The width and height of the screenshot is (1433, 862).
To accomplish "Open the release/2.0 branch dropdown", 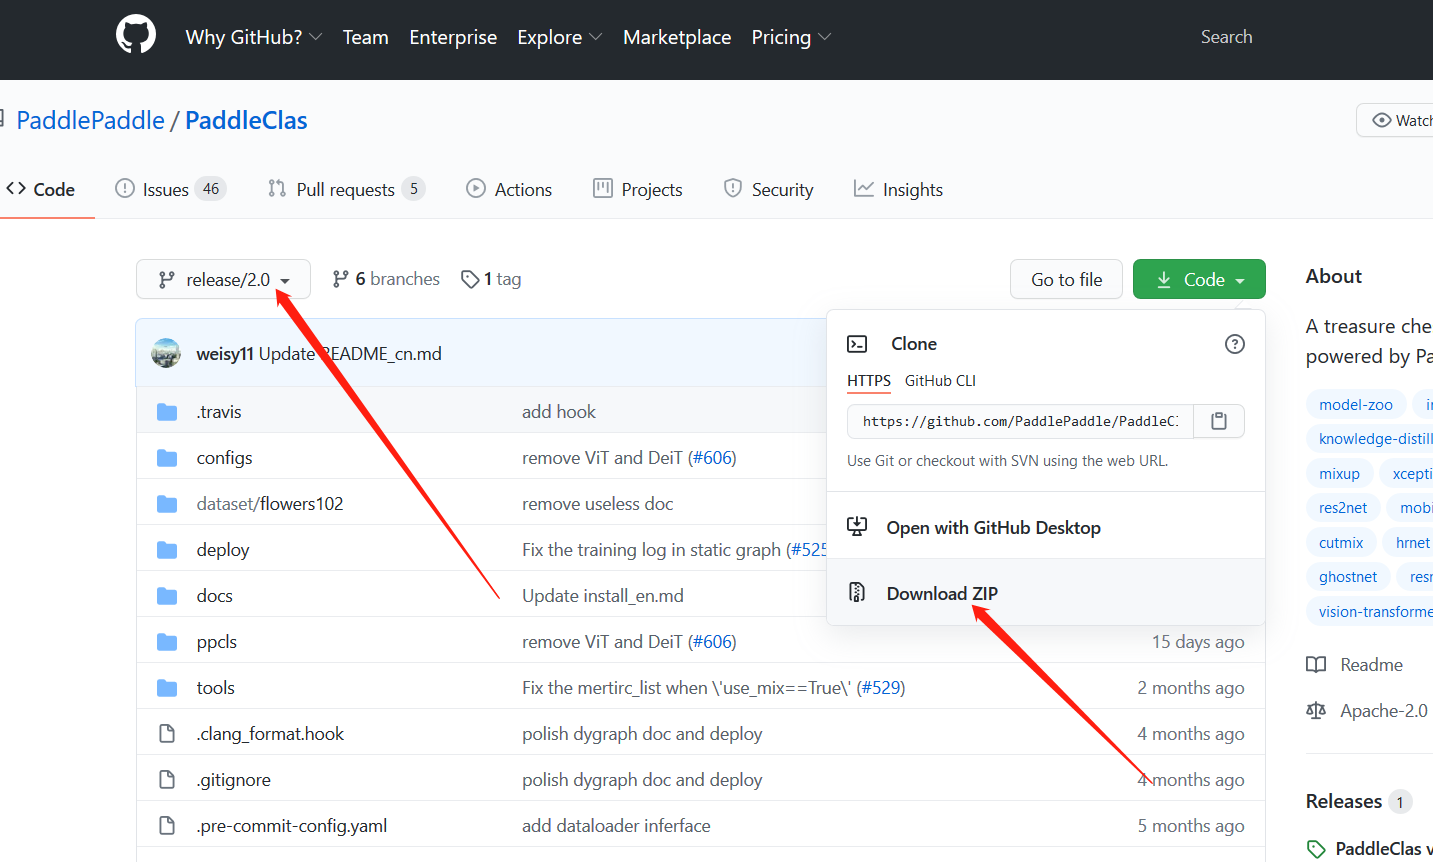I will click(x=223, y=279).
